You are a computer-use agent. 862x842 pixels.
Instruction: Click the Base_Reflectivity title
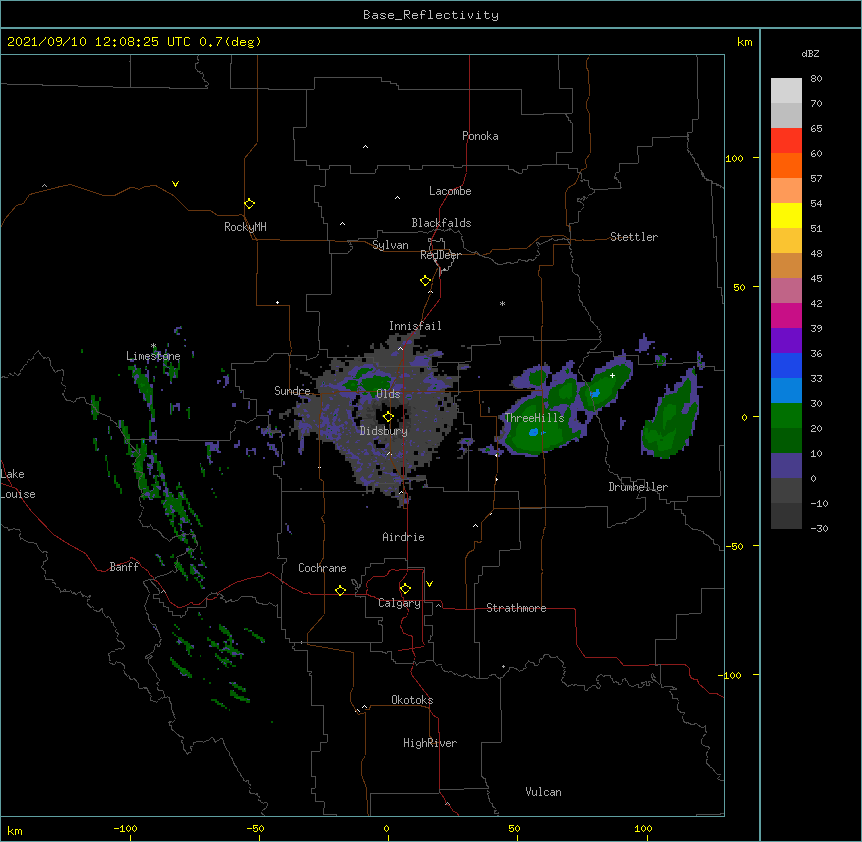(431, 15)
